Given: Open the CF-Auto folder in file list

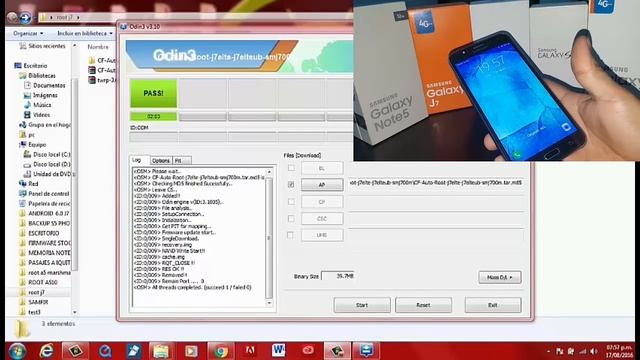Looking at the screenshot, I should (x=102, y=60).
